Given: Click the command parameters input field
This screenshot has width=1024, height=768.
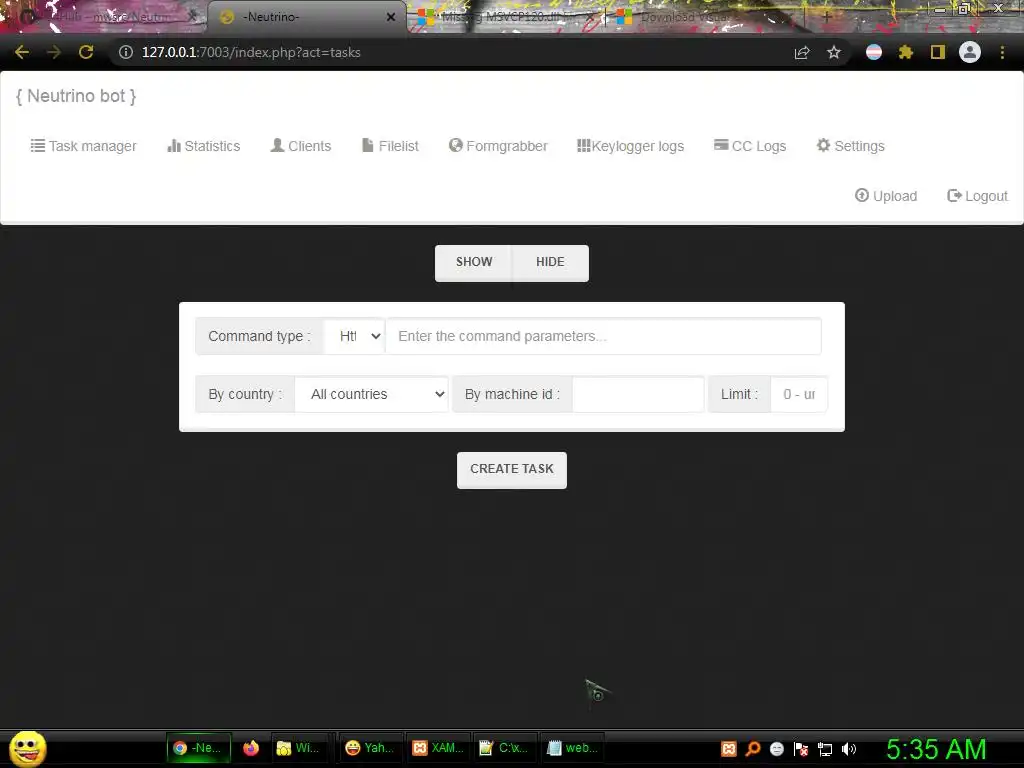Looking at the screenshot, I should pyautogui.click(x=603, y=336).
